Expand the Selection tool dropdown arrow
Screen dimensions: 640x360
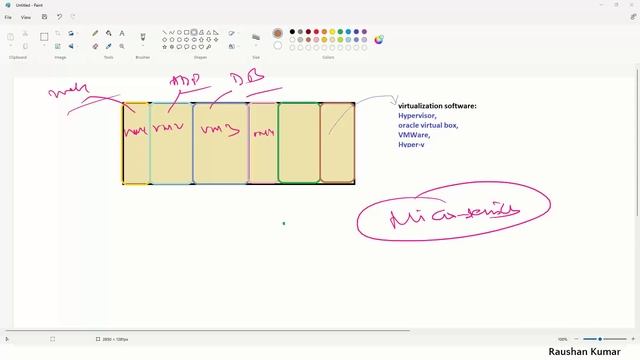point(44,45)
